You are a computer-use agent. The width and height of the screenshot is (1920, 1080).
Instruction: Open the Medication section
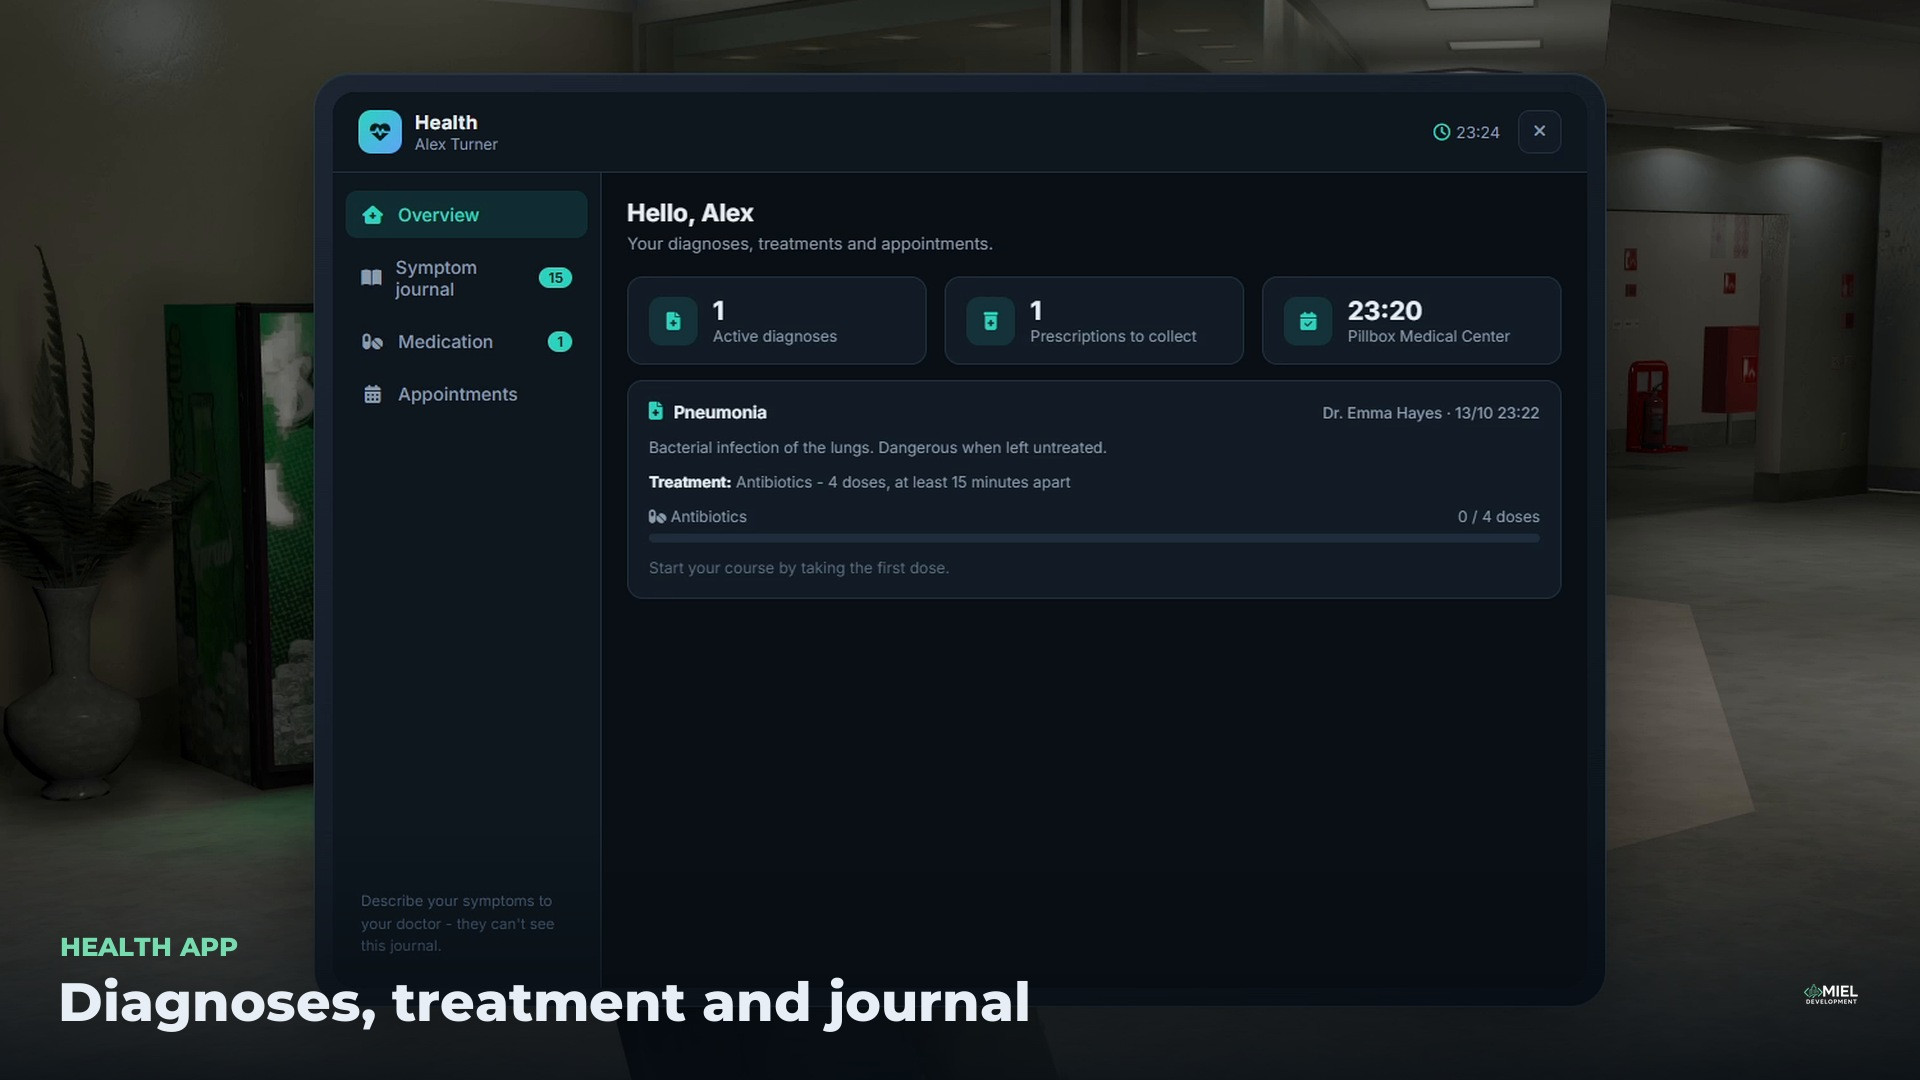tap(466, 342)
